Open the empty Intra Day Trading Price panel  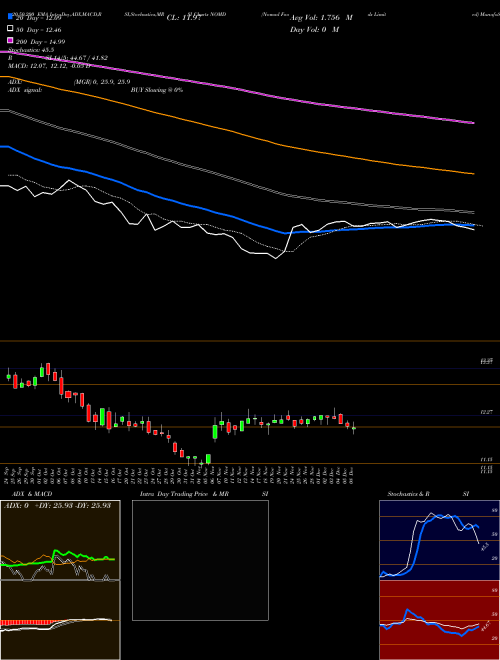(200, 560)
